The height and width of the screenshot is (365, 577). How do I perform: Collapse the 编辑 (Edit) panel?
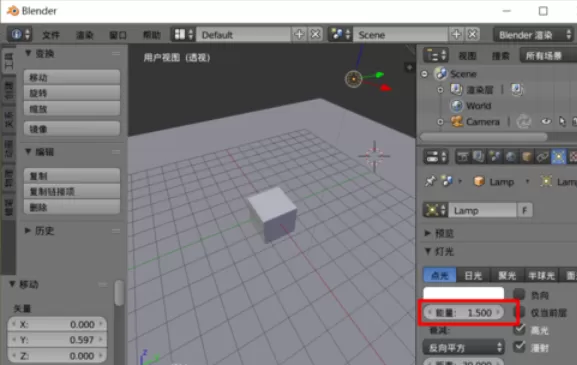tap(28, 152)
